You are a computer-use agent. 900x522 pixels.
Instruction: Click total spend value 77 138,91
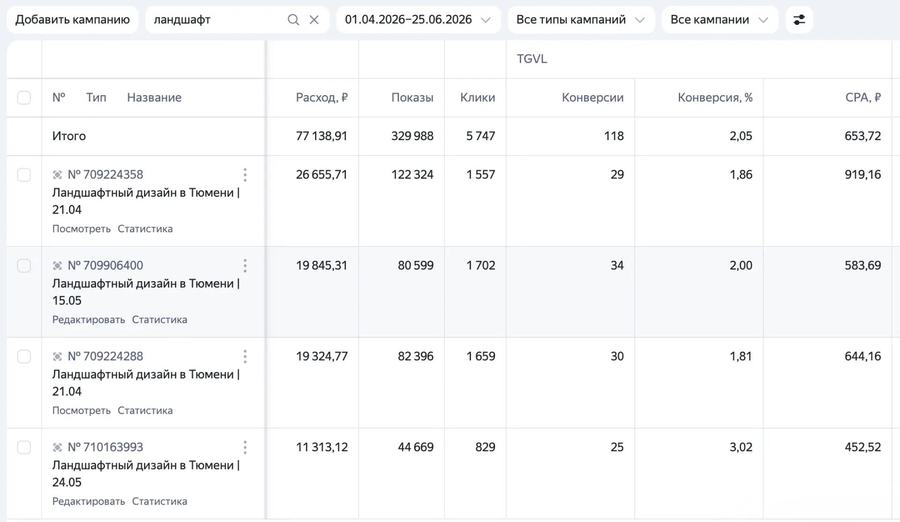(321, 136)
